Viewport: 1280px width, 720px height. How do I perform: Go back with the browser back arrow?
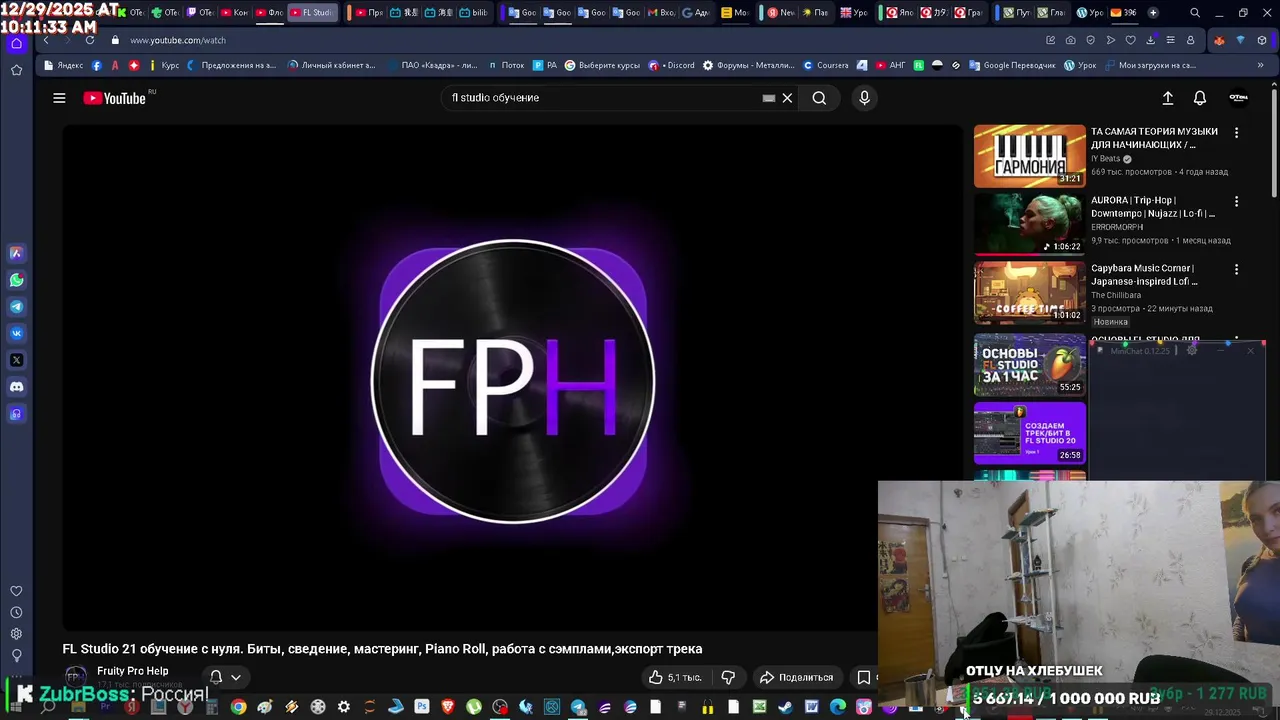46,40
